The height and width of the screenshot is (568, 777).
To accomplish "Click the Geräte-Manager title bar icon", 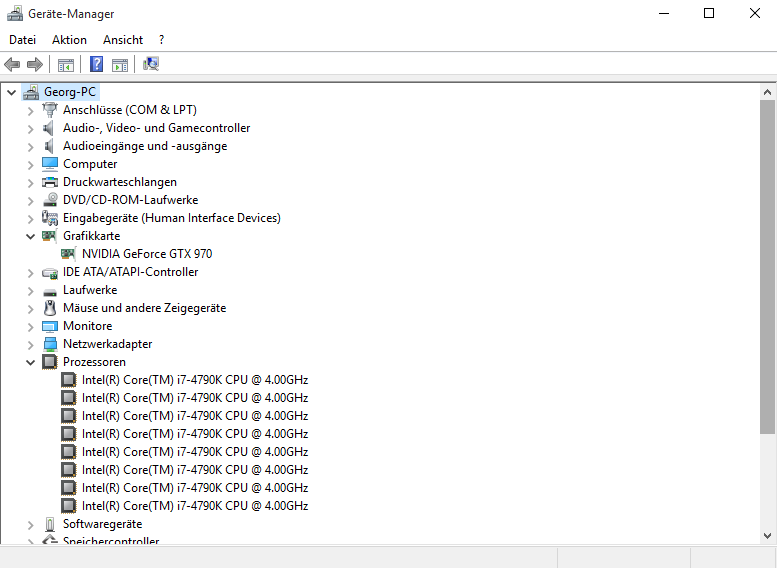I will coord(14,13).
